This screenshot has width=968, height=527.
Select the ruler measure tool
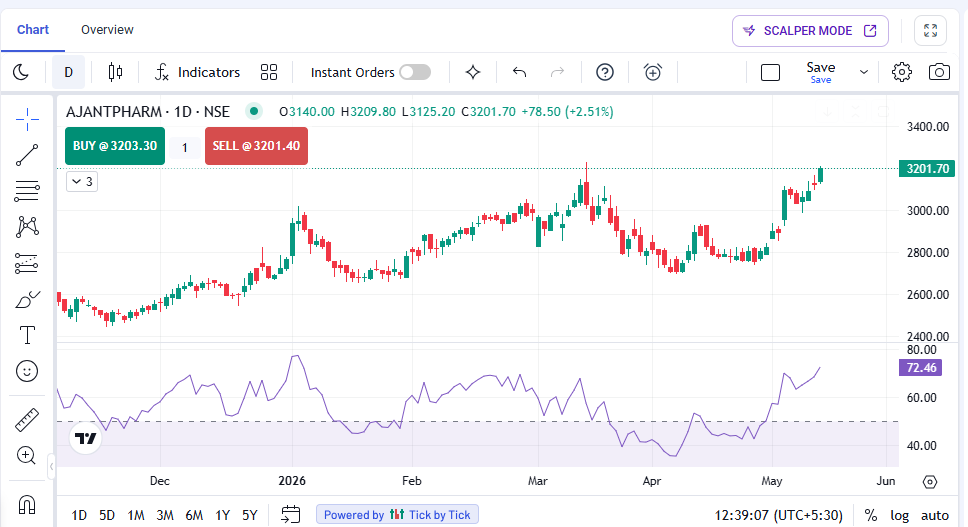(27, 420)
